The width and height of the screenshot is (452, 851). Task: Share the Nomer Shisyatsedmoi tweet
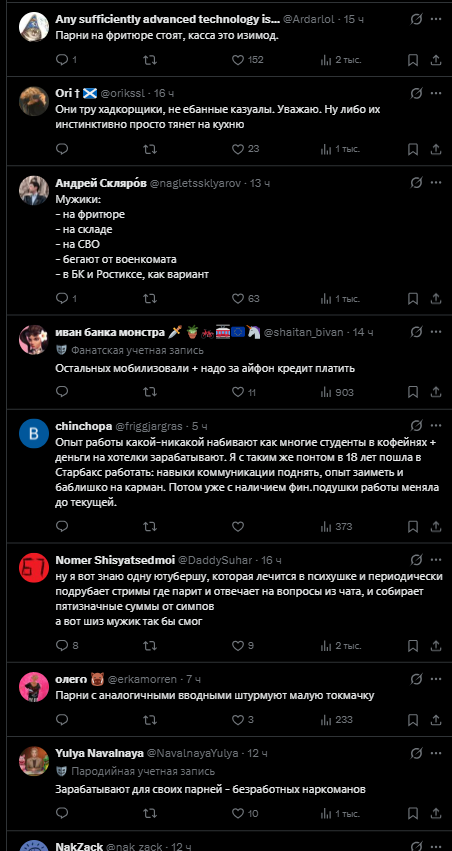[x=436, y=646]
